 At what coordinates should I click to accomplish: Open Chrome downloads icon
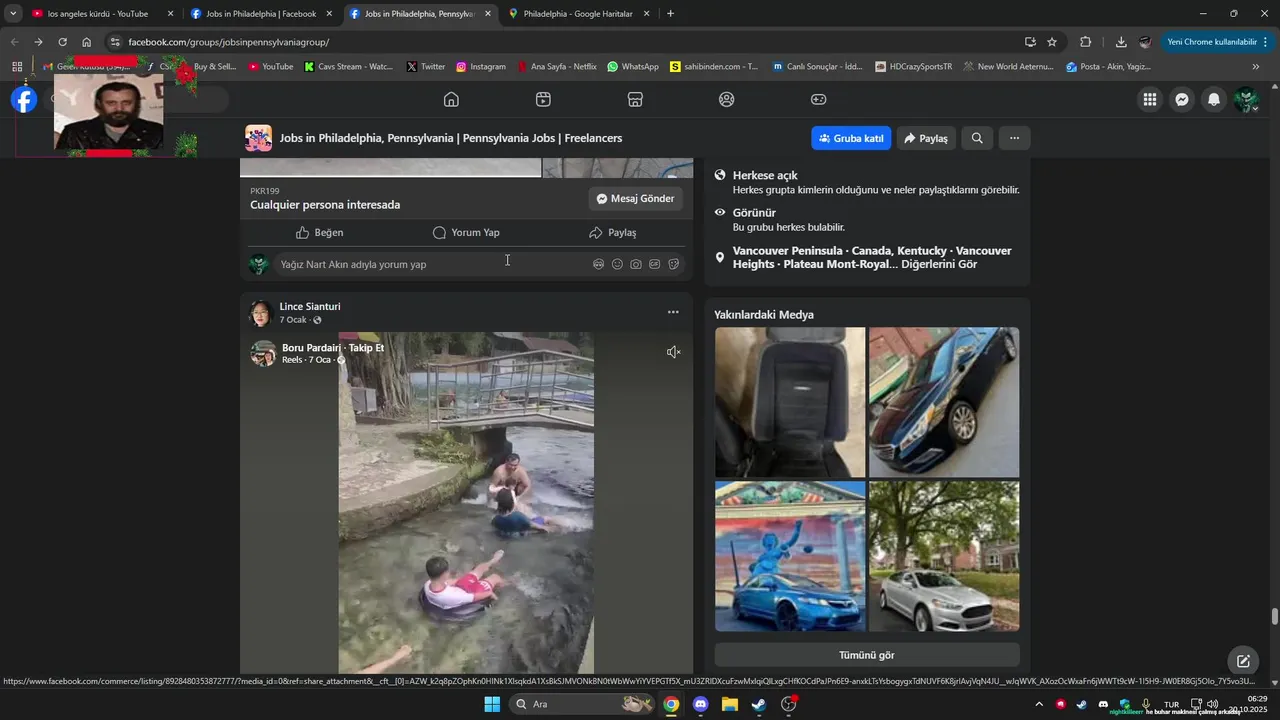click(x=1121, y=42)
